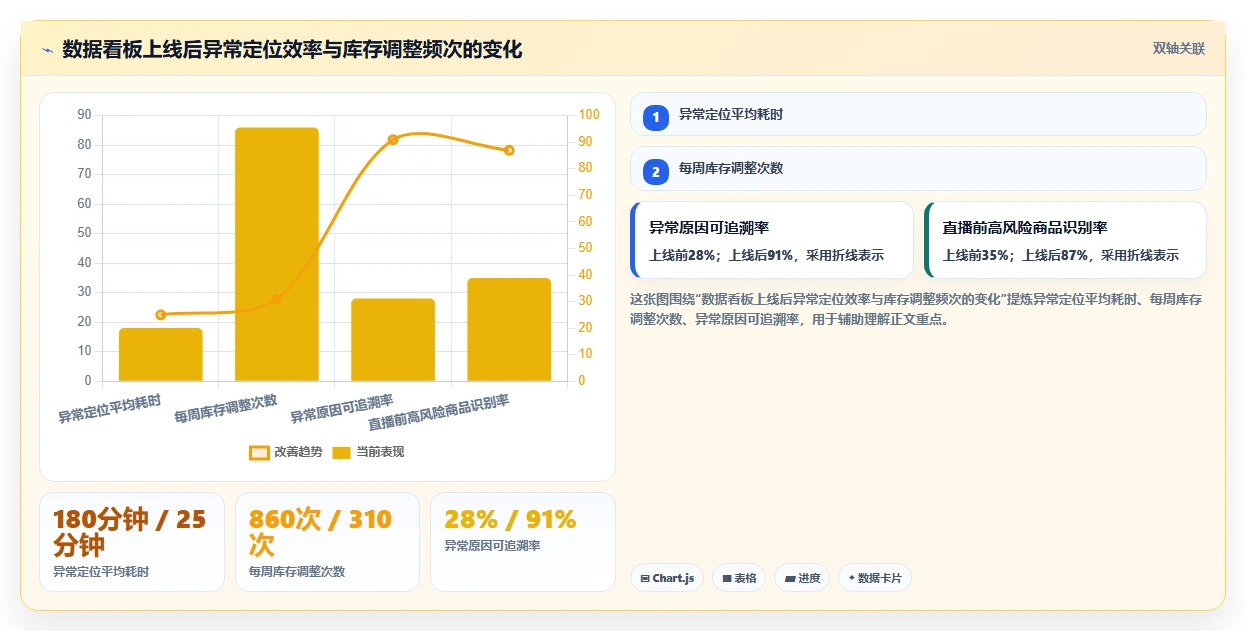1246x631 pixels.
Task: Open the 异常原因可追溯率 detail card
Action: click(772, 240)
